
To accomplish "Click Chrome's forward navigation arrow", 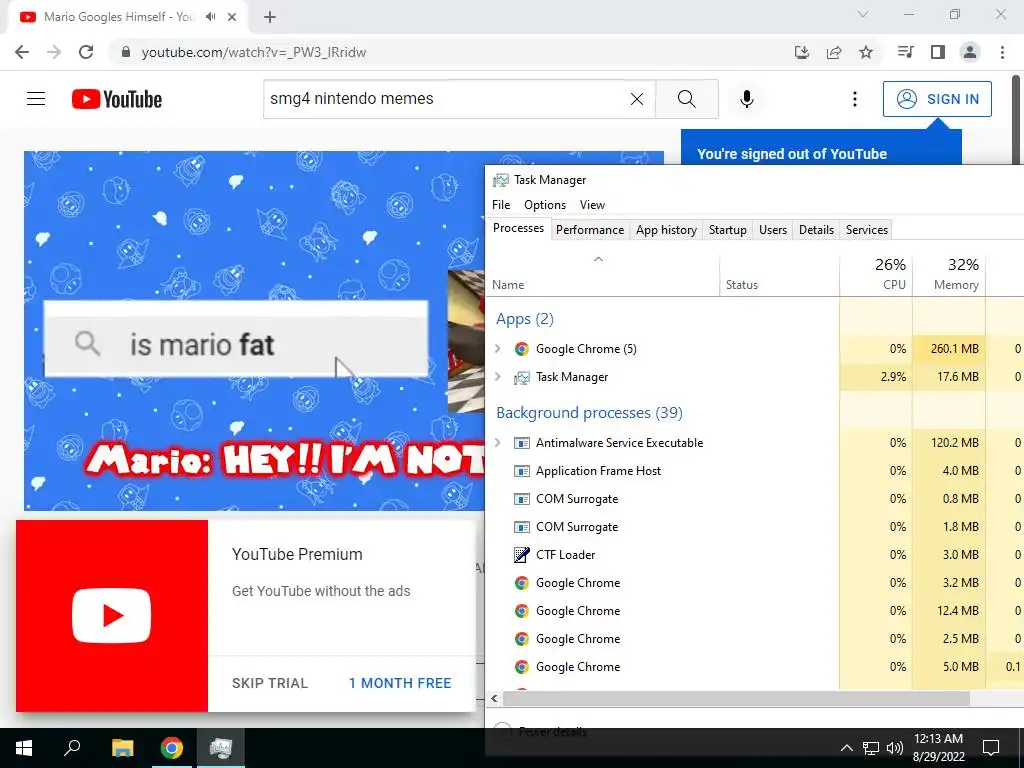I will click(54, 52).
